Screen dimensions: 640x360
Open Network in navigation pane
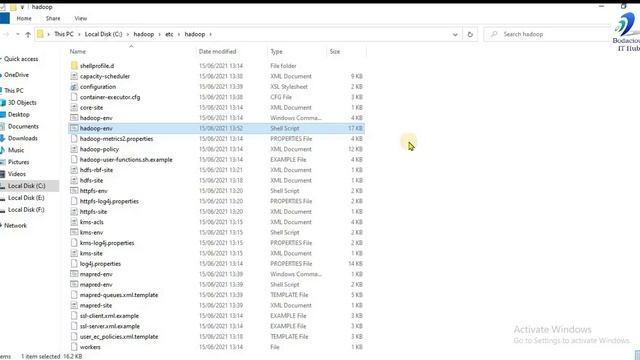pyautogui.click(x=16, y=225)
